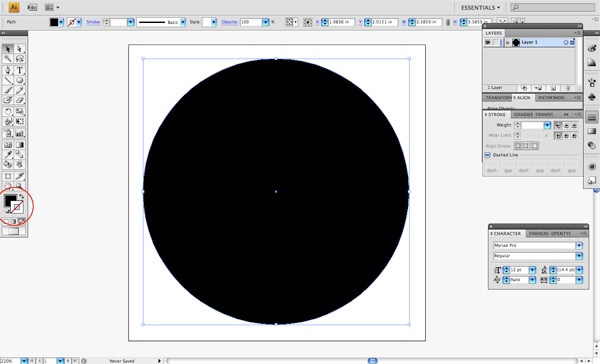The image size is (600, 364).
Task: Create new layer in Layers panel
Action: pos(553,88)
